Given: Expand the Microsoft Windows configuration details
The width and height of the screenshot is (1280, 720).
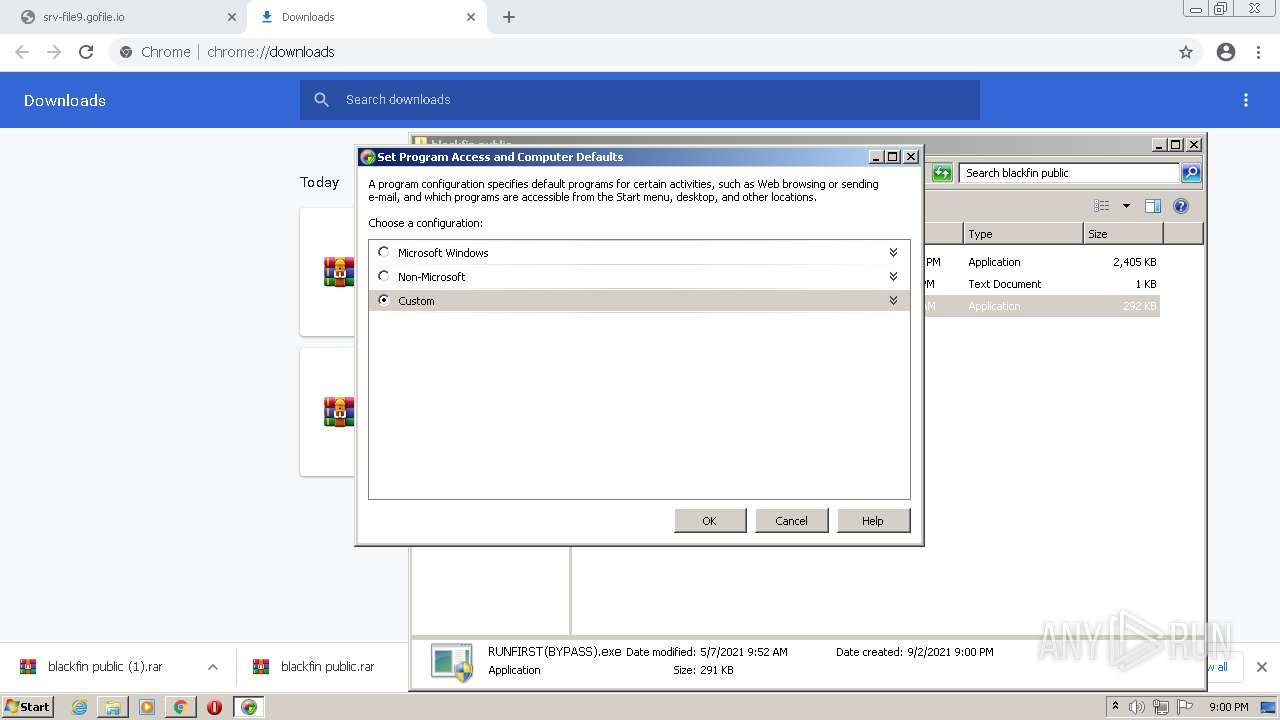Looking at the screenshot, I should click(893, 252).
